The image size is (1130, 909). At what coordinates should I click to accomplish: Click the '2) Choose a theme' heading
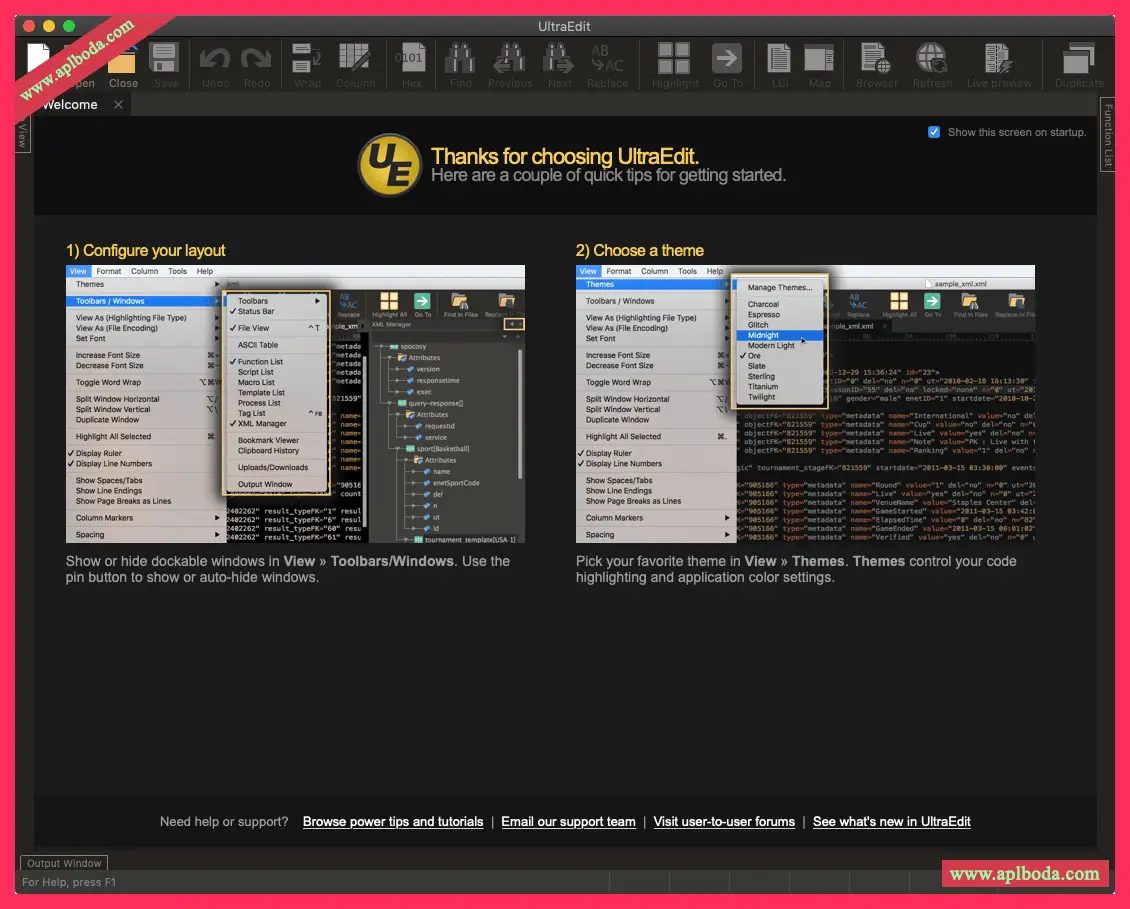640,250
